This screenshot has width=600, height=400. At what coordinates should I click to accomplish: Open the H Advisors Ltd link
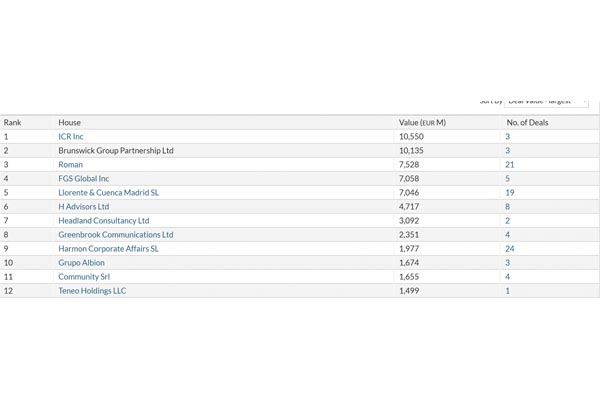pos(84,207)
